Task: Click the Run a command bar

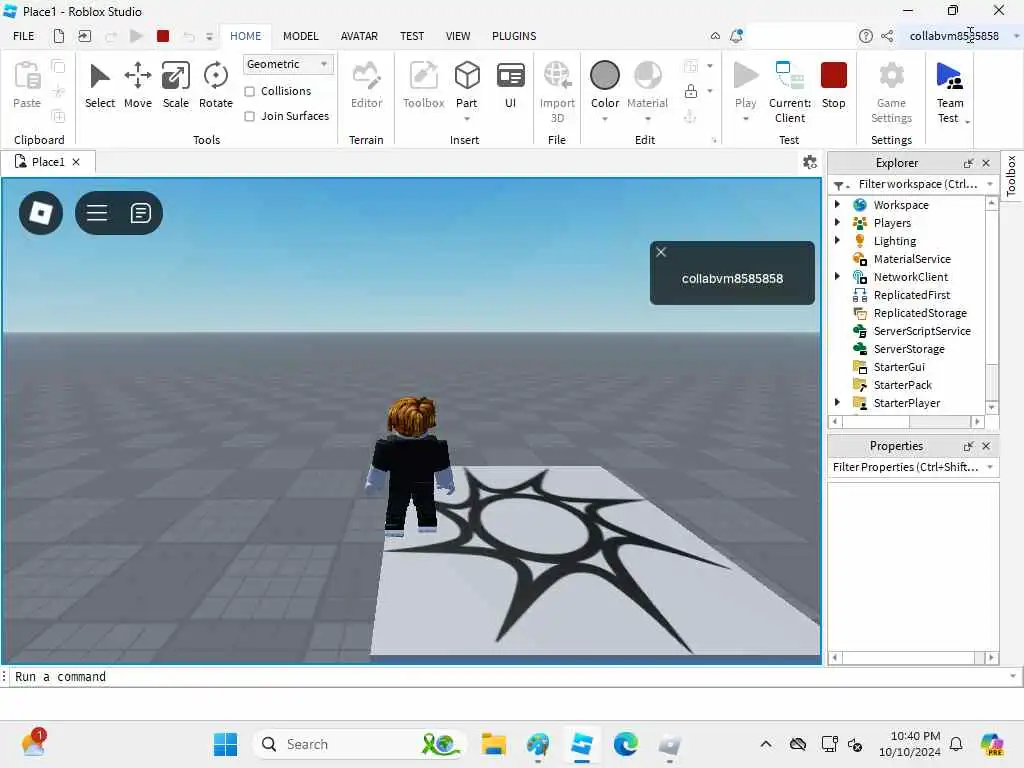Action: coord(509,677)
